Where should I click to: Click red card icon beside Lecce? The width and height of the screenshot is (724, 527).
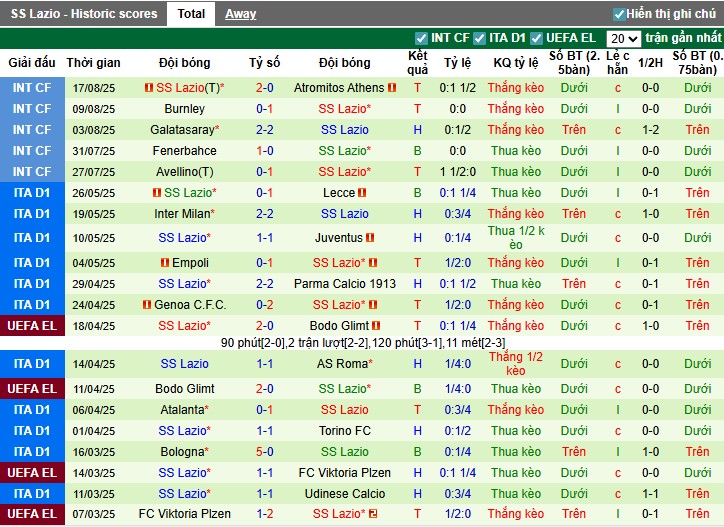pyautogui.click(x=362, y=193)
